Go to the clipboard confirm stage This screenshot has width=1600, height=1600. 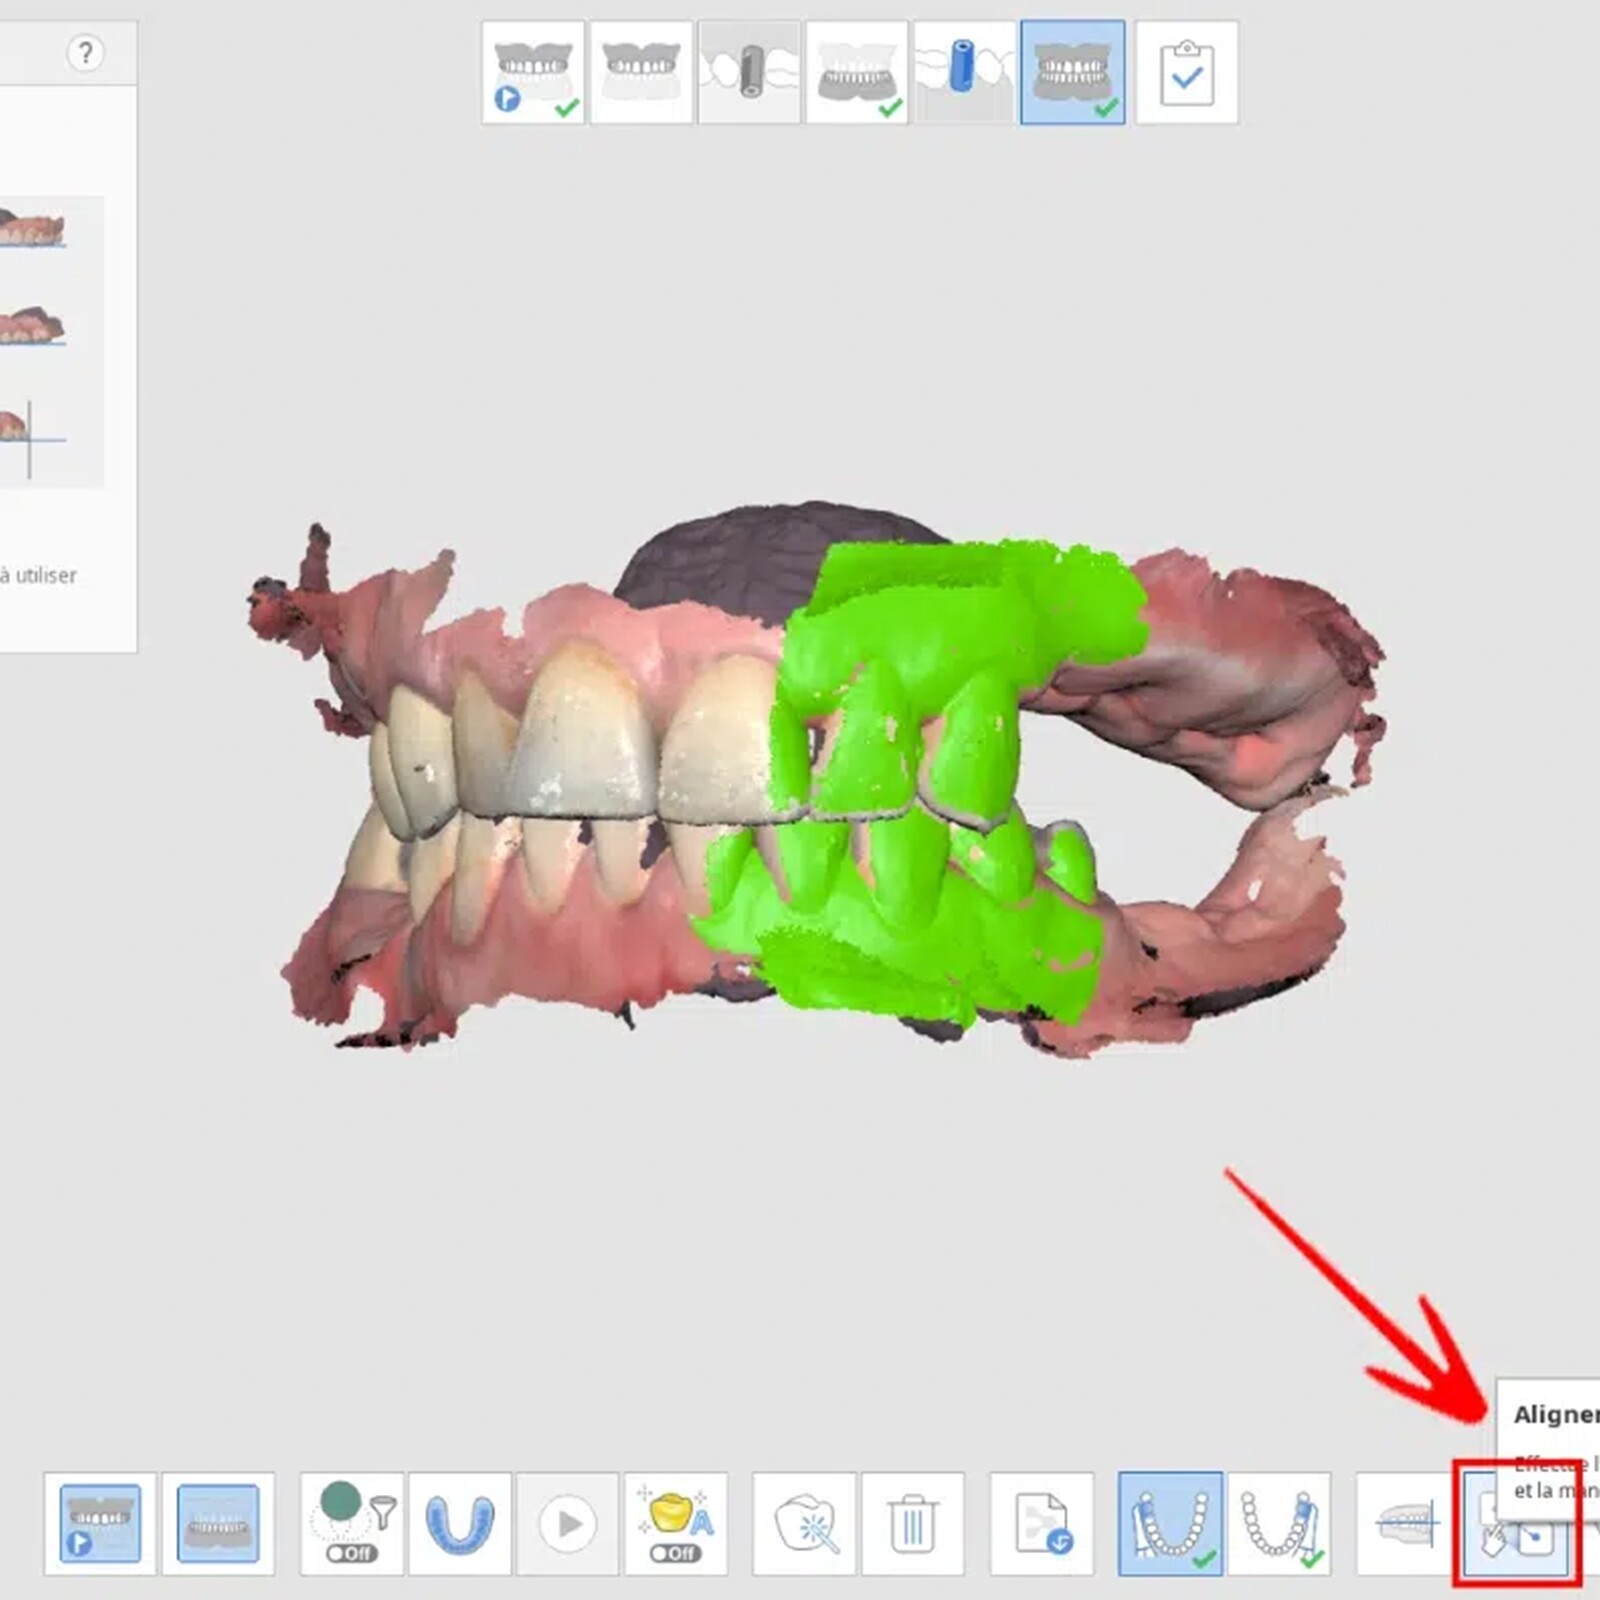coord(1187,73)
